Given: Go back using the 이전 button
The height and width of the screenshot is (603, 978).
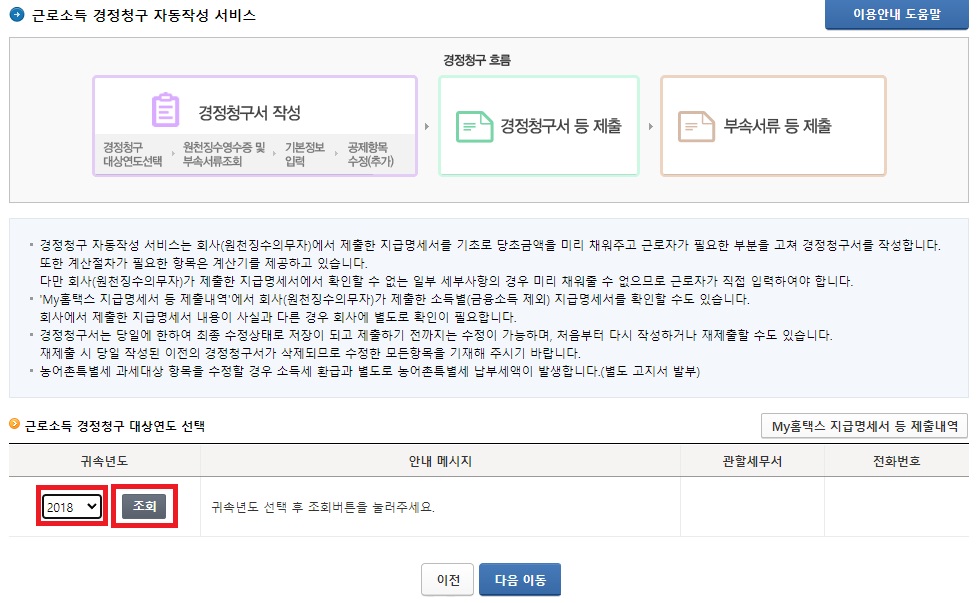Looking at the screenshot, I should pos(446,578).
